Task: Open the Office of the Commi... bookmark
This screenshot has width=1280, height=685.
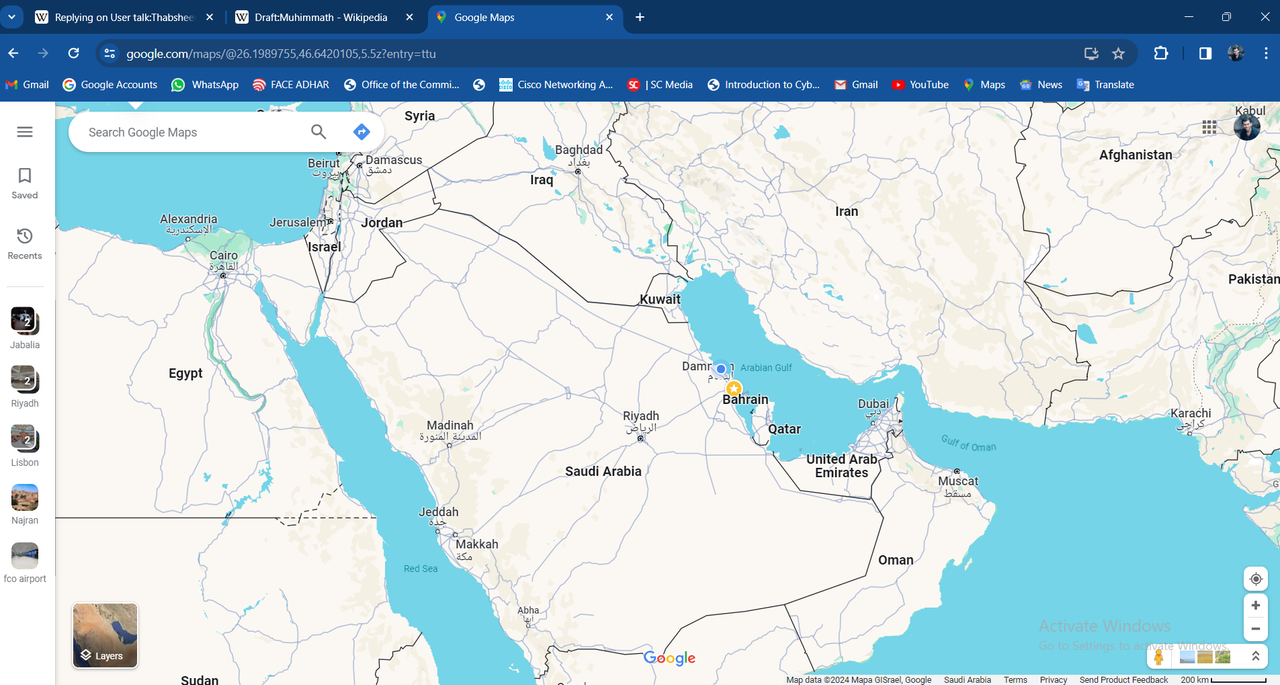Action: 401,85
